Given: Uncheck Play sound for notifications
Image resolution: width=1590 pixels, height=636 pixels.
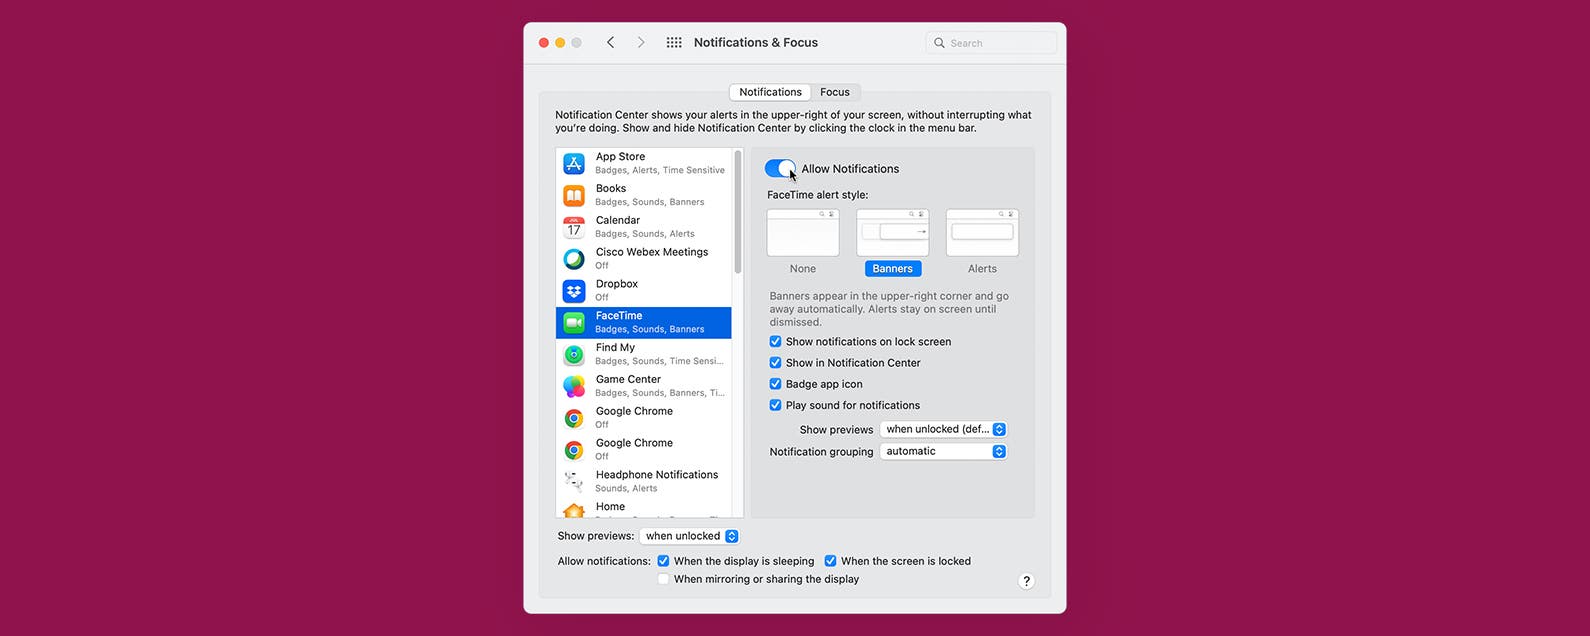Looking at the screenshot, I should point(775,404).
